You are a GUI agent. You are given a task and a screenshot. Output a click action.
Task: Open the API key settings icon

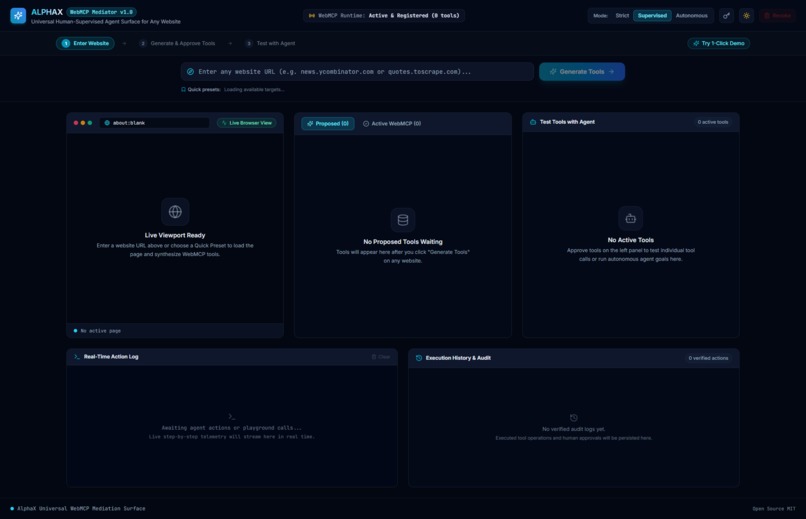726,15
